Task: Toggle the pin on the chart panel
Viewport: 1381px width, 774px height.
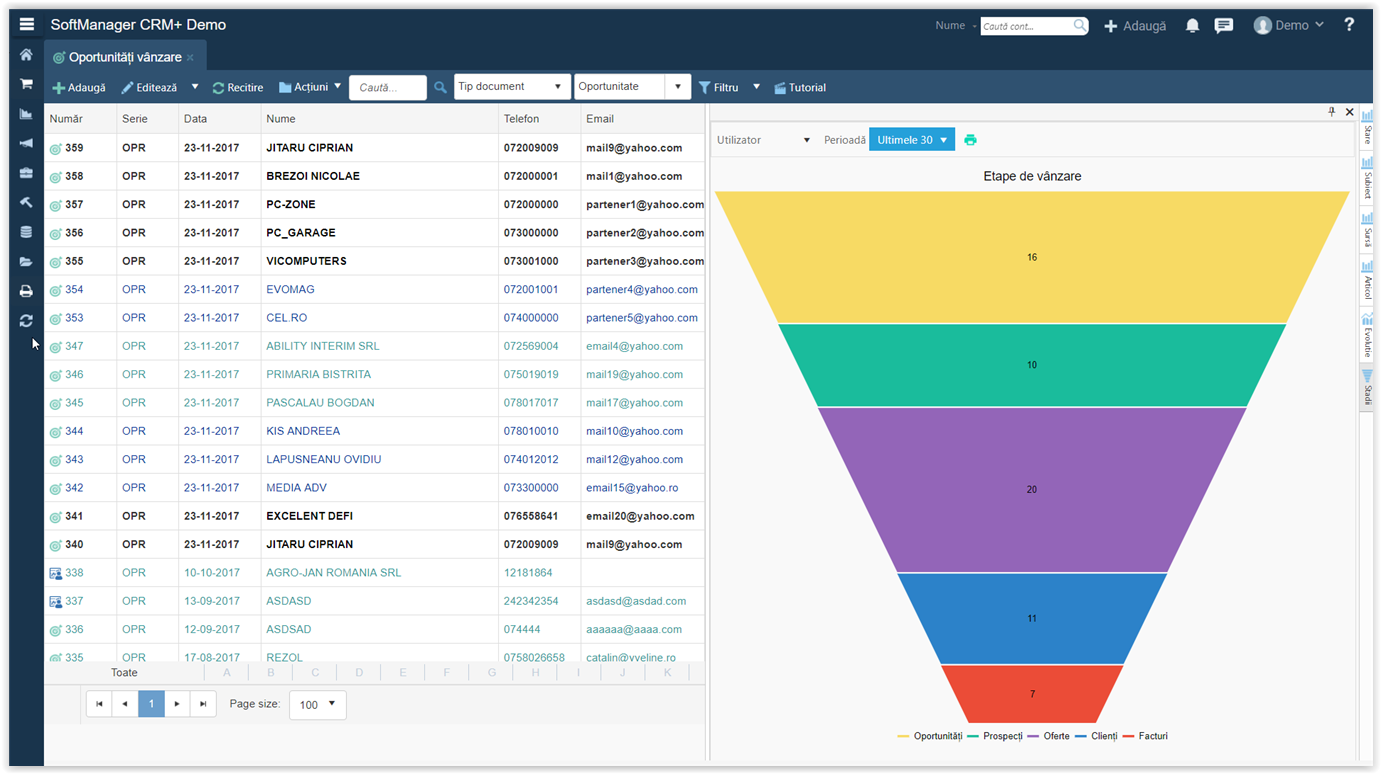Action: 1331,112
